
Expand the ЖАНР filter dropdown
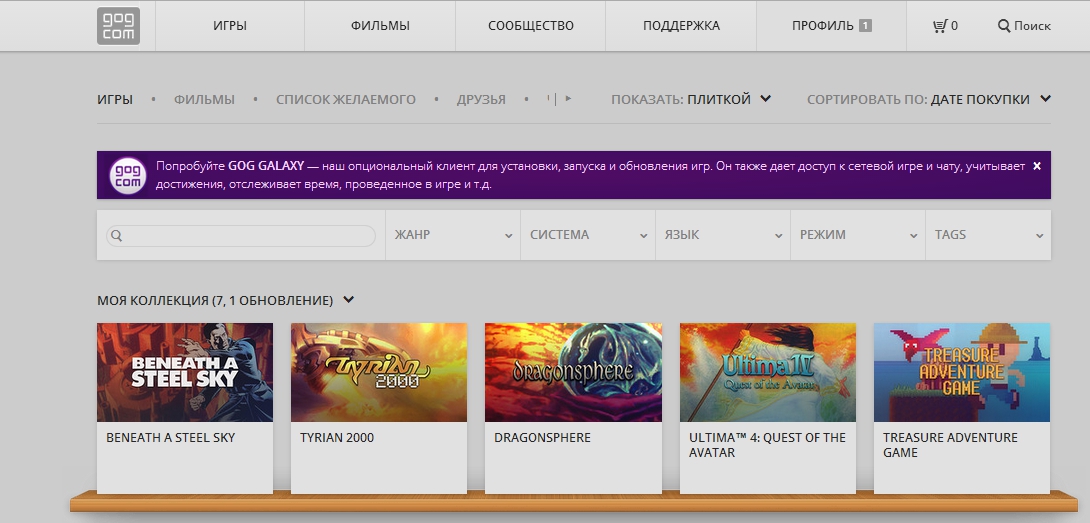[453, 235]
